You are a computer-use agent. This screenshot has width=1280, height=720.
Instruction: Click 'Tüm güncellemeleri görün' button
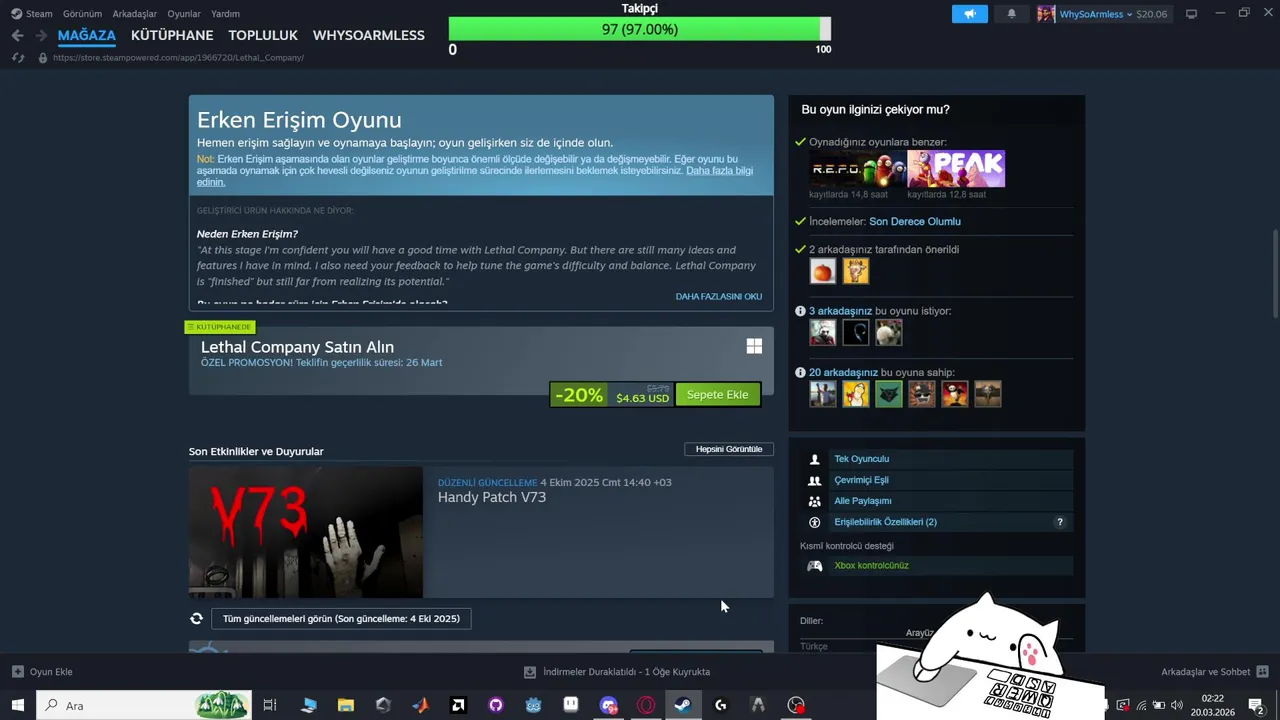click(341, 618)
